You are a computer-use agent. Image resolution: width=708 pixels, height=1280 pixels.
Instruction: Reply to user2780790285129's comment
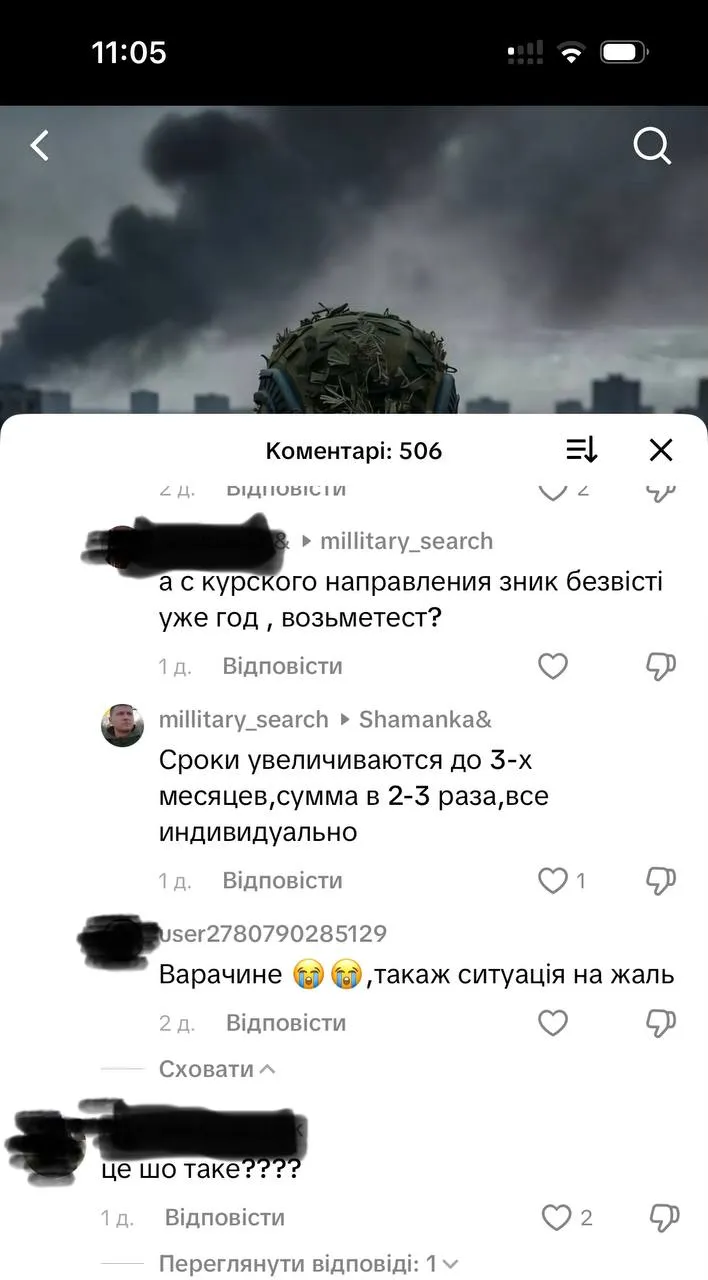point(286,1023)
